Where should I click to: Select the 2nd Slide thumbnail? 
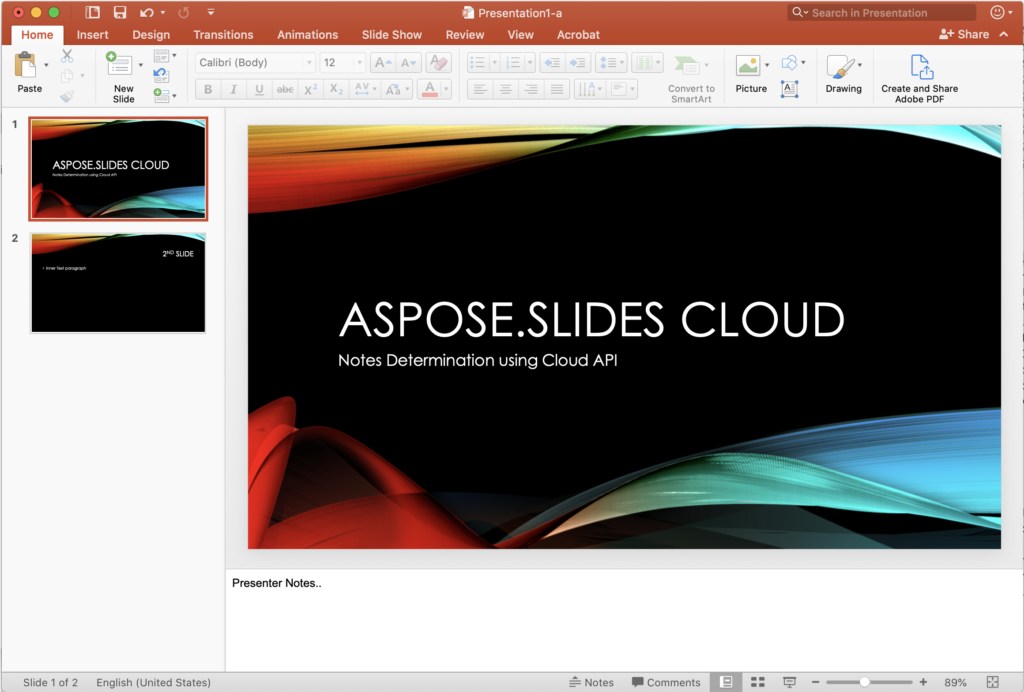(x=118, y=283)
